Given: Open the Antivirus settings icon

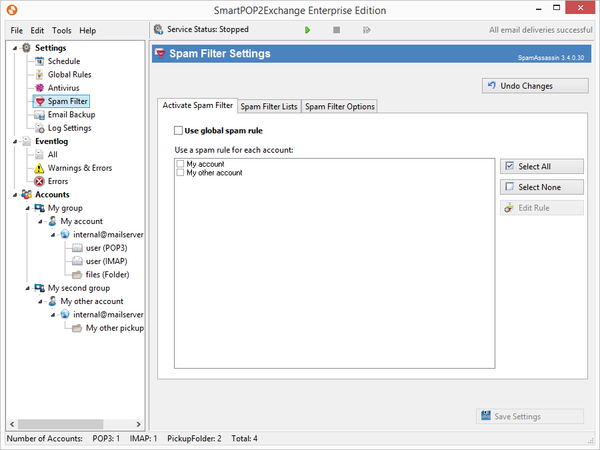Looking at the screenshot, I should click(40, 88).
